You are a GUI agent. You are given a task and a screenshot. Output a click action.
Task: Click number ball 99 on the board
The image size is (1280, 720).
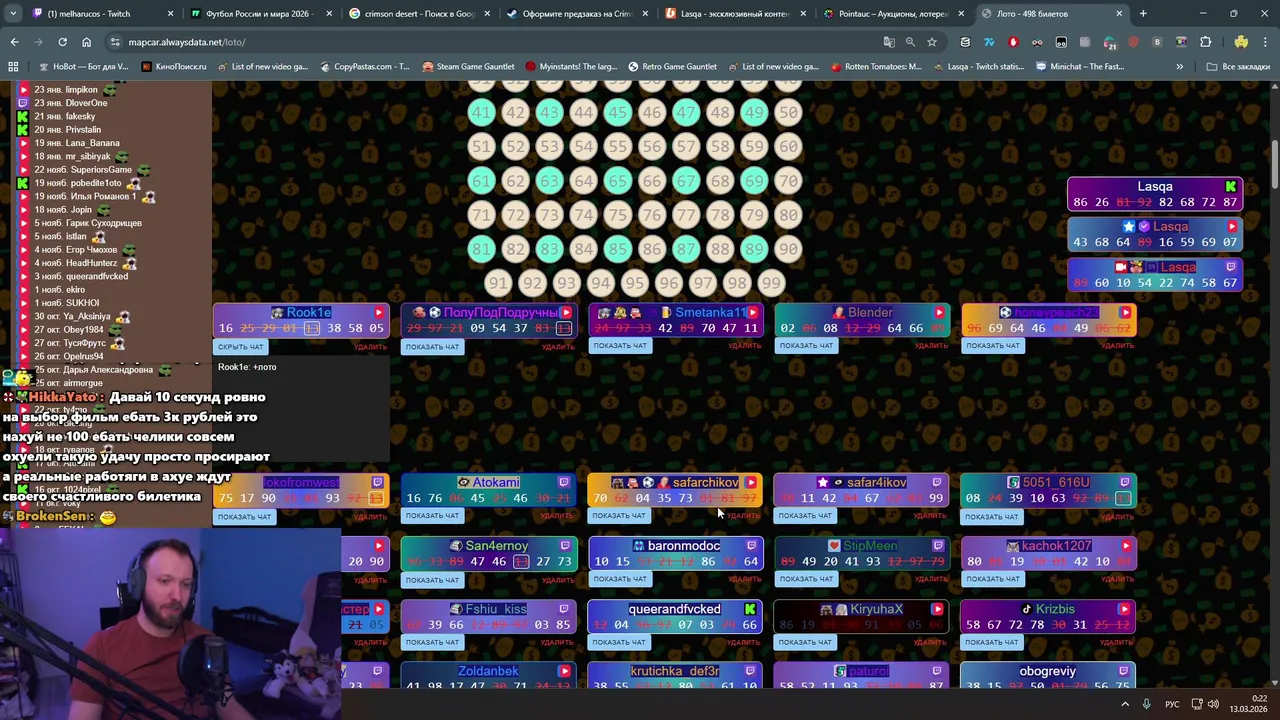point(770,283)
